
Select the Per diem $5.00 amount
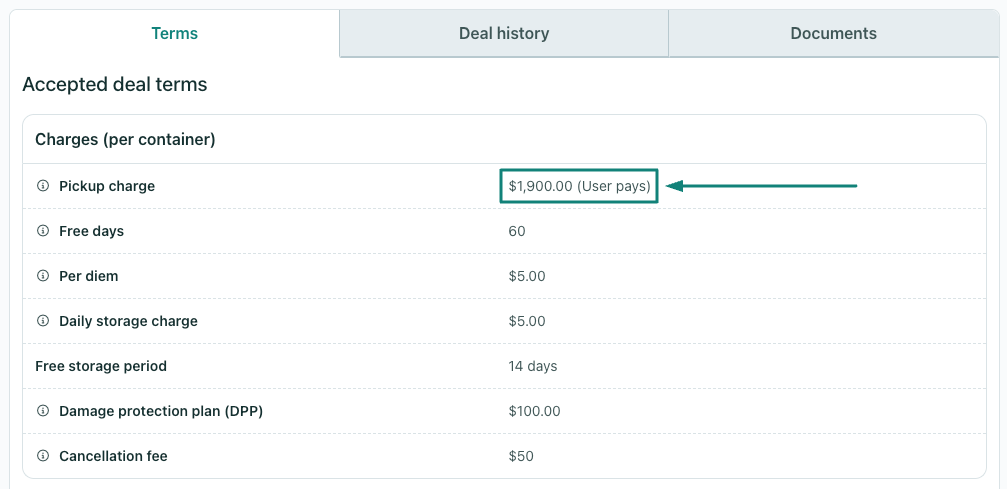click(527, 276)
